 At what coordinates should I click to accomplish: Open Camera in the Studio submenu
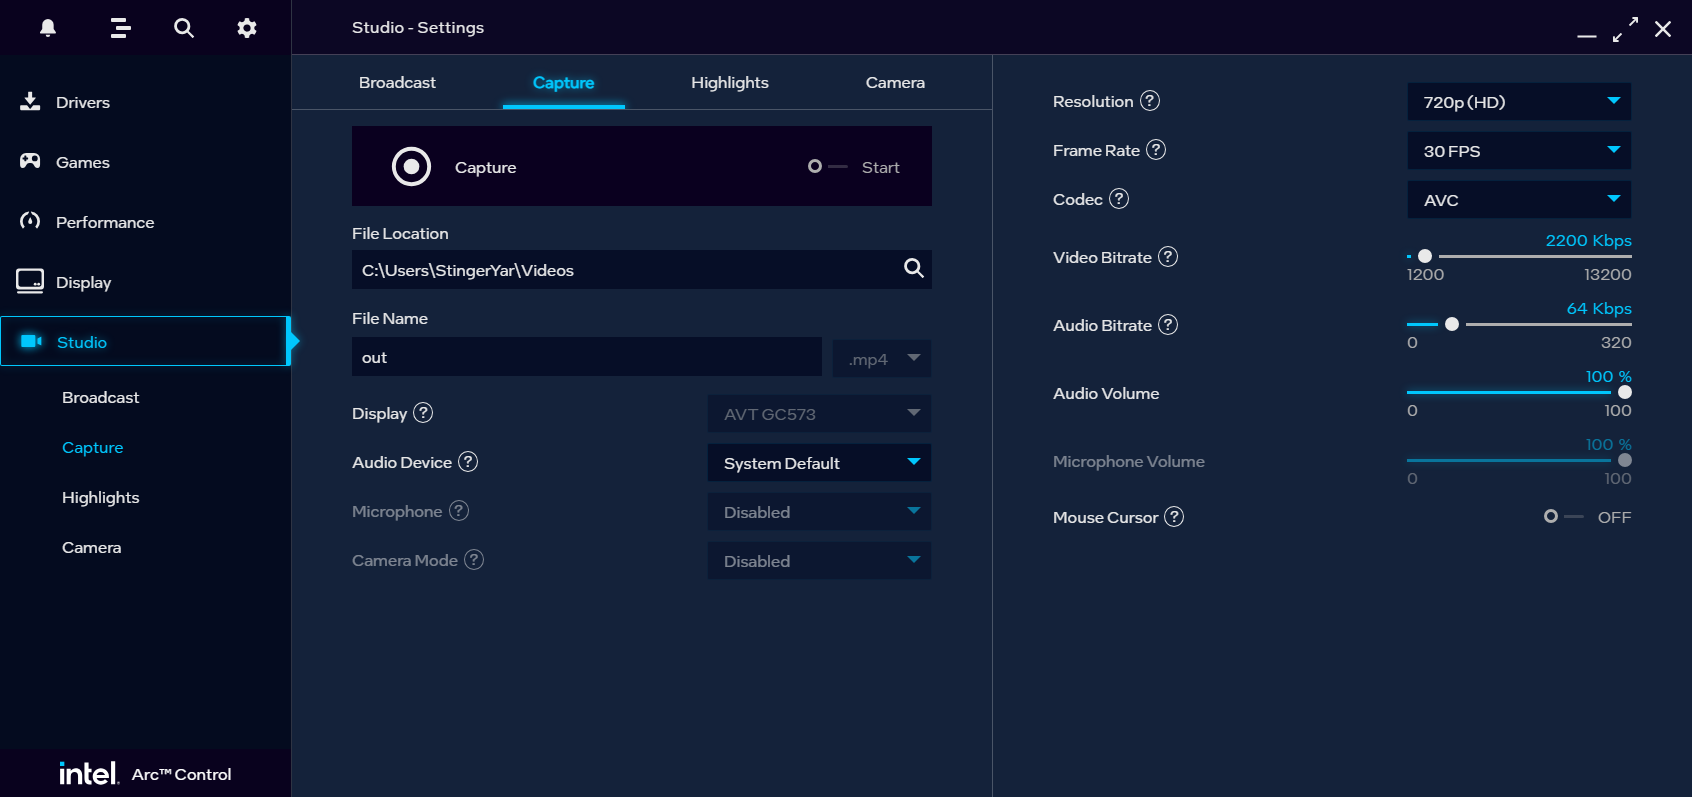(x=92, y=548)
